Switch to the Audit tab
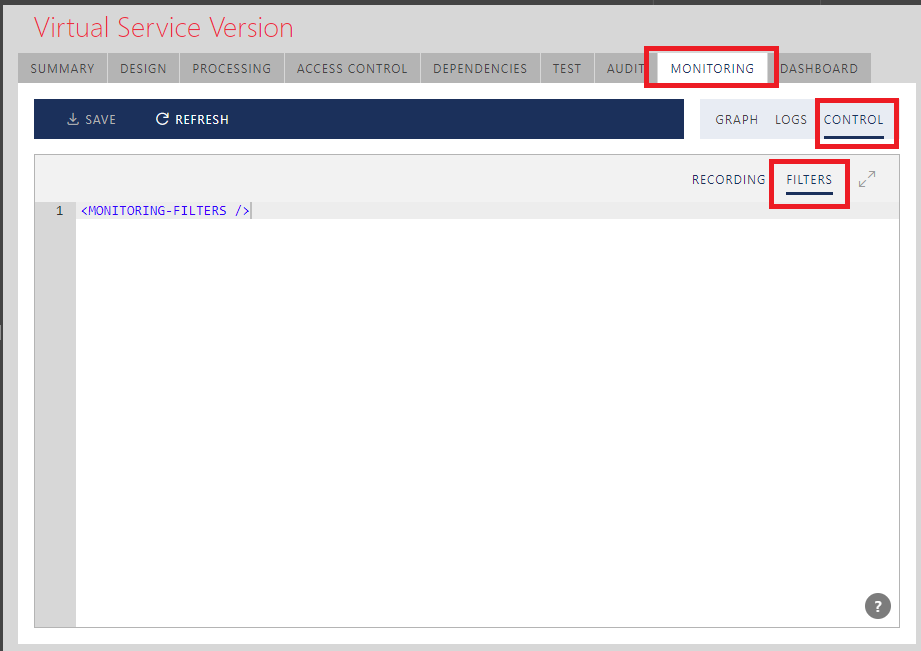The width and height of the screenshot is (921, 651). click(625, 69)
